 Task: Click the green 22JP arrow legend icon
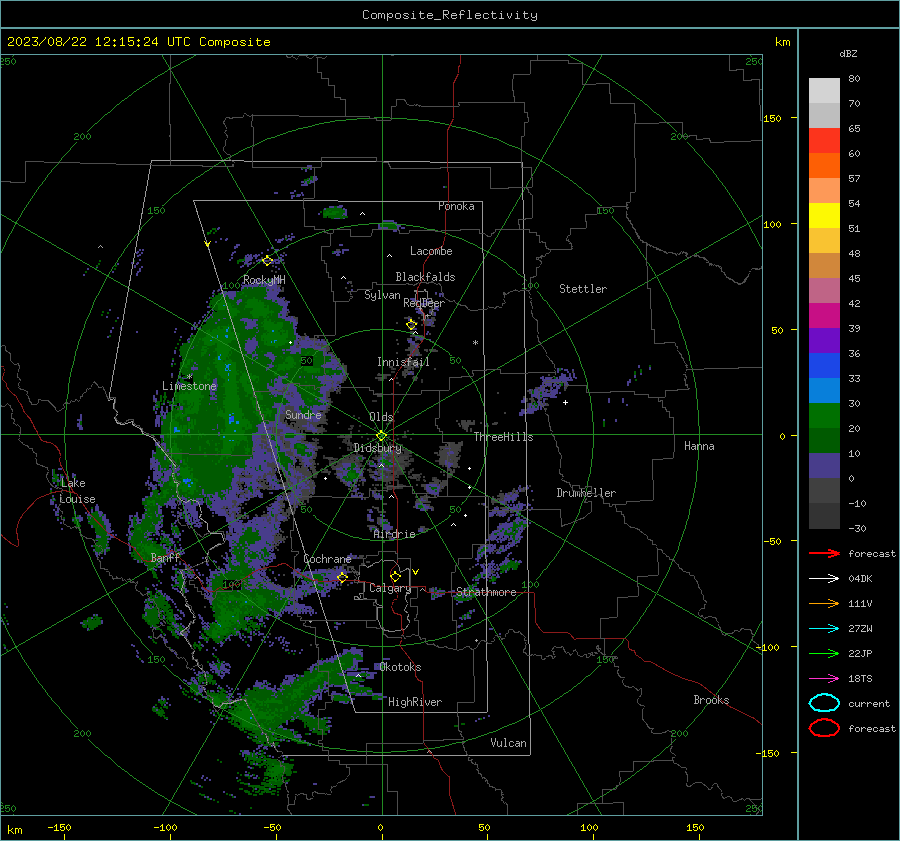(824, 653)
